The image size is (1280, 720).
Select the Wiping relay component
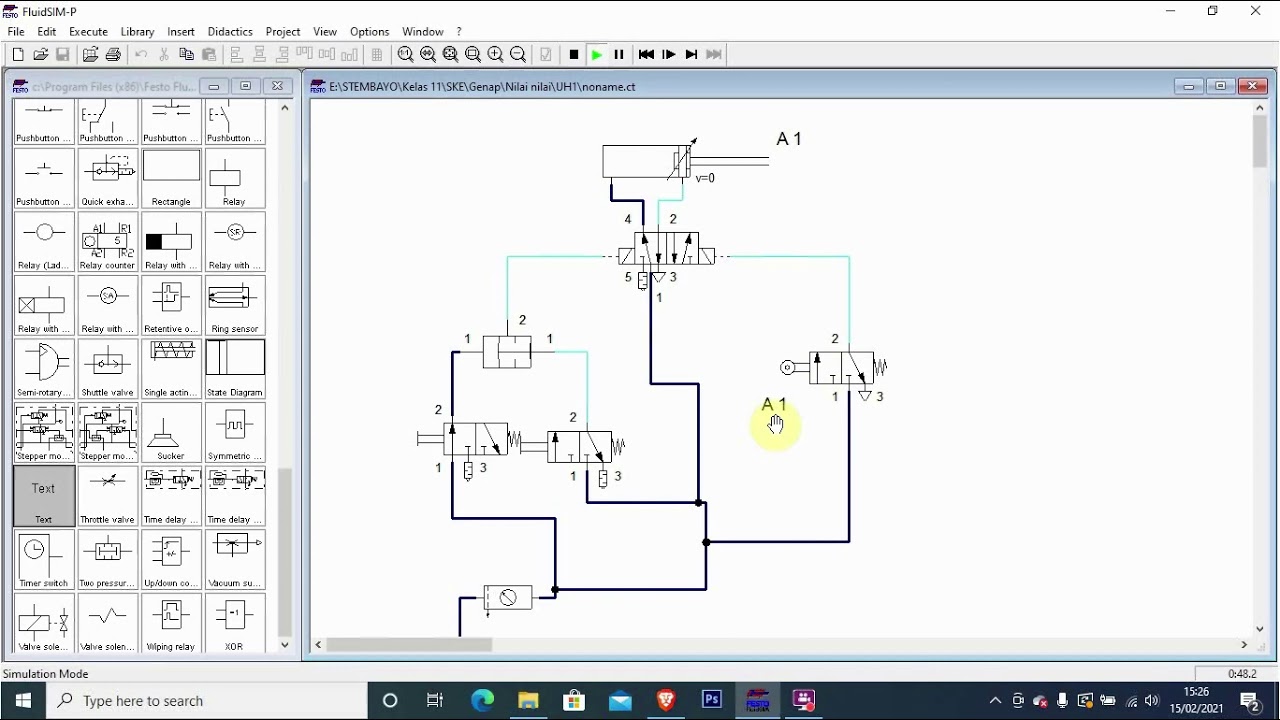[x=171, y=623]
